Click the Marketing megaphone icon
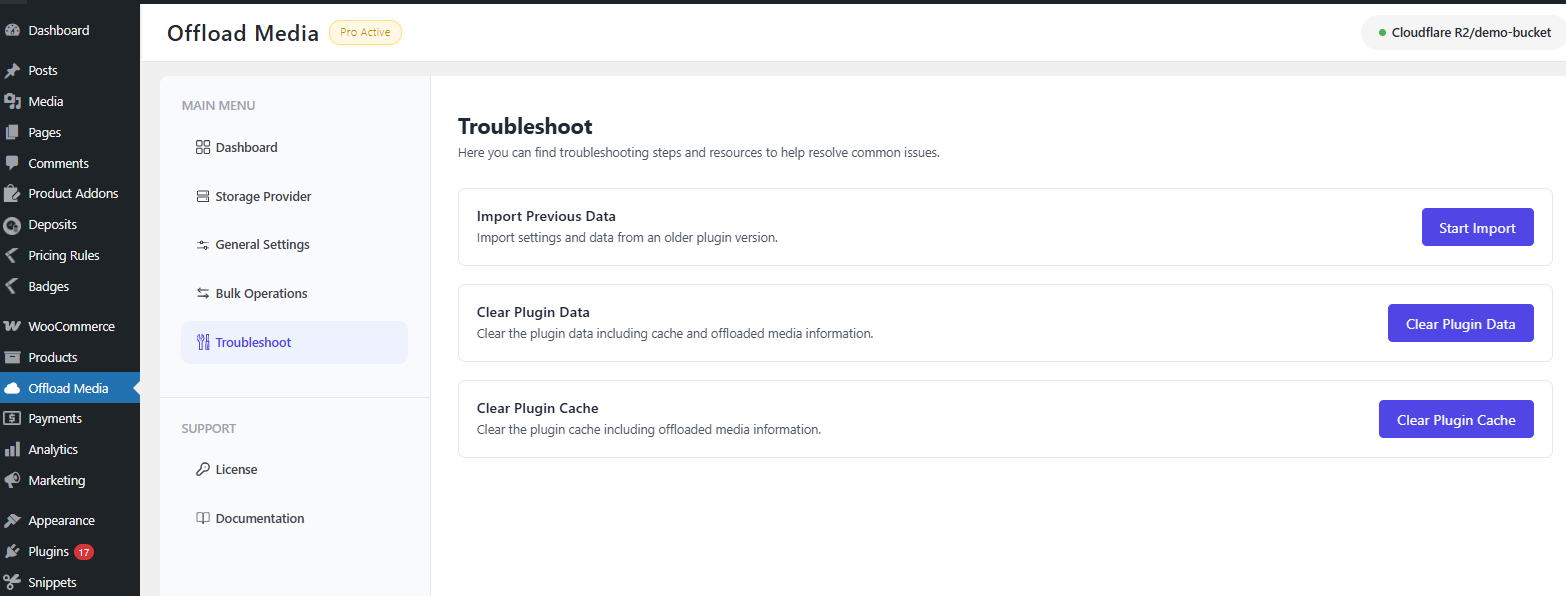The height and width of the screenshot is (596, 1566). 13,481
